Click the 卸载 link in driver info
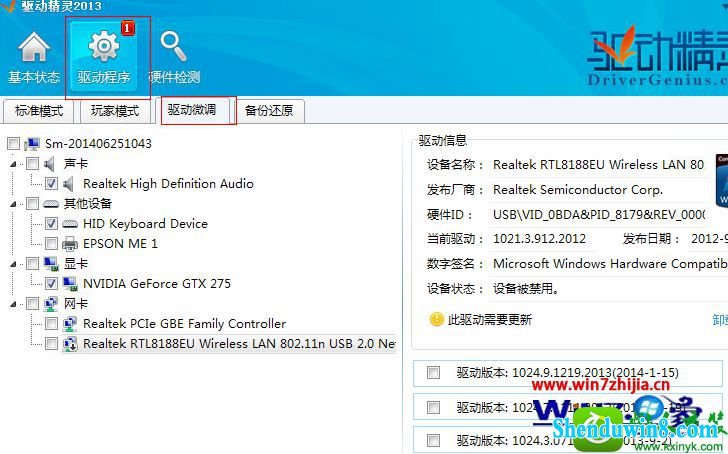This screenshot has width=728, height=454. pos(720,319)
